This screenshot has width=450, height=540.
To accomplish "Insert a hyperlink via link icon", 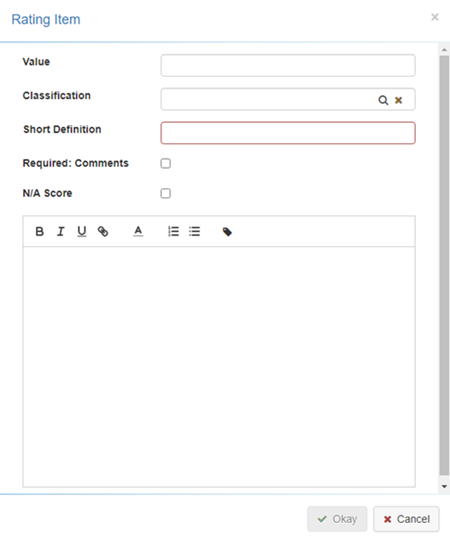I will (103, 231).
